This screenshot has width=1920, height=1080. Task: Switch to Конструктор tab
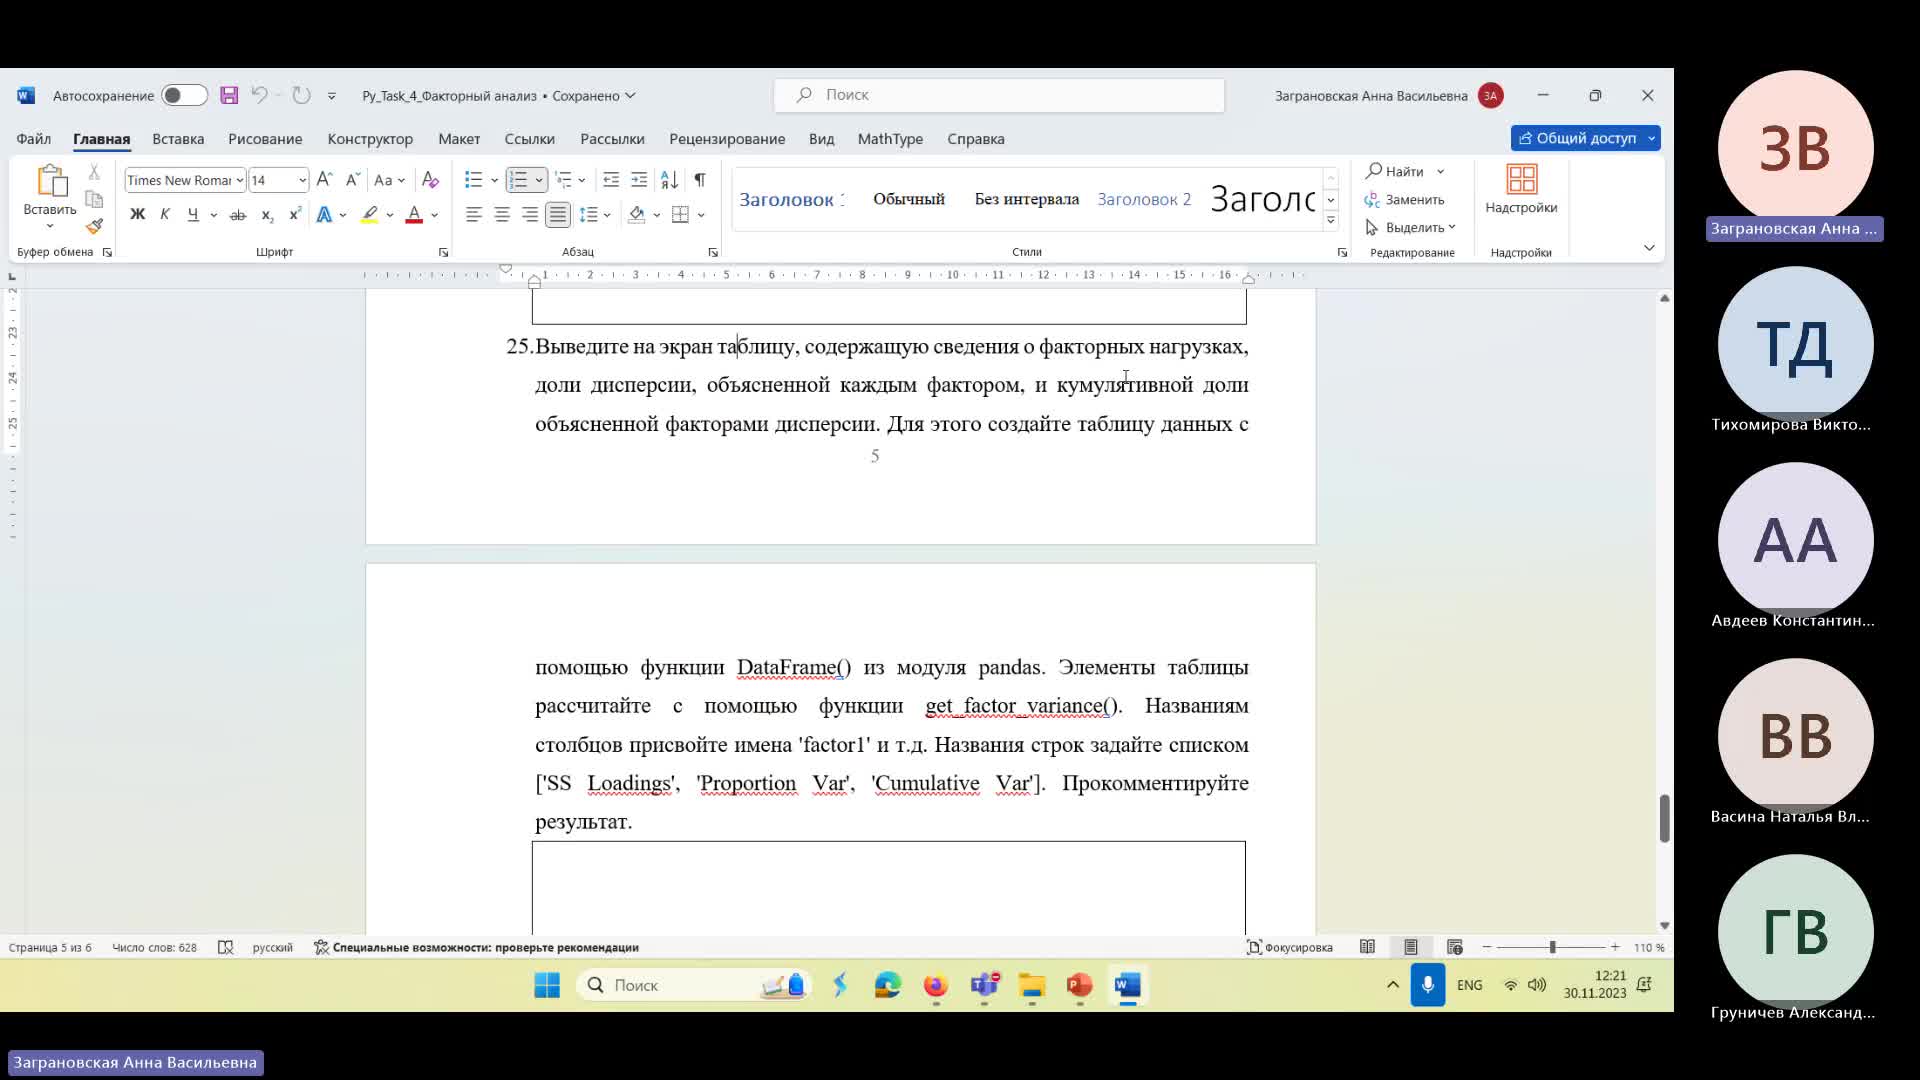click(x=370, y=139)
